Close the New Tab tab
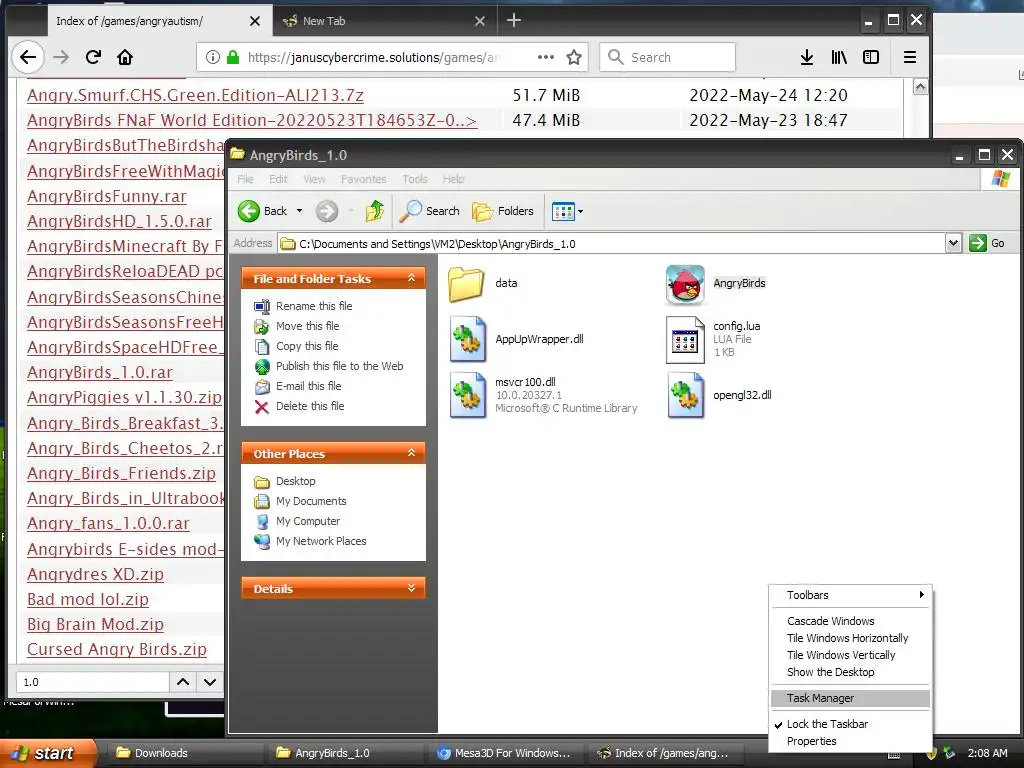The width and height of the screenshot is (1024, 768). tap(480, 21)
